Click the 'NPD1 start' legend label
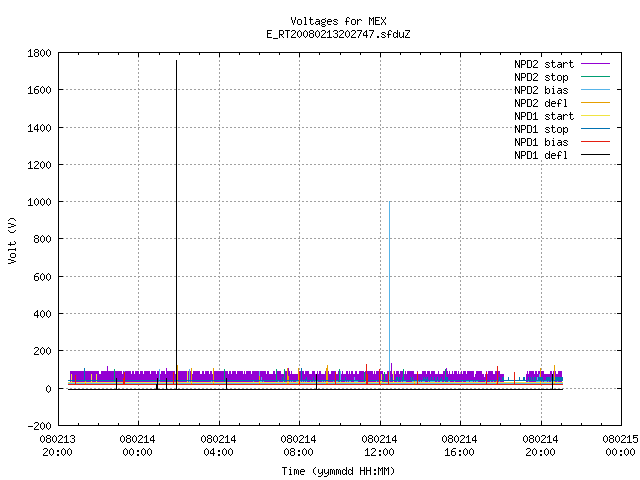This screenshot has height=480, width=640. point(544,116)
